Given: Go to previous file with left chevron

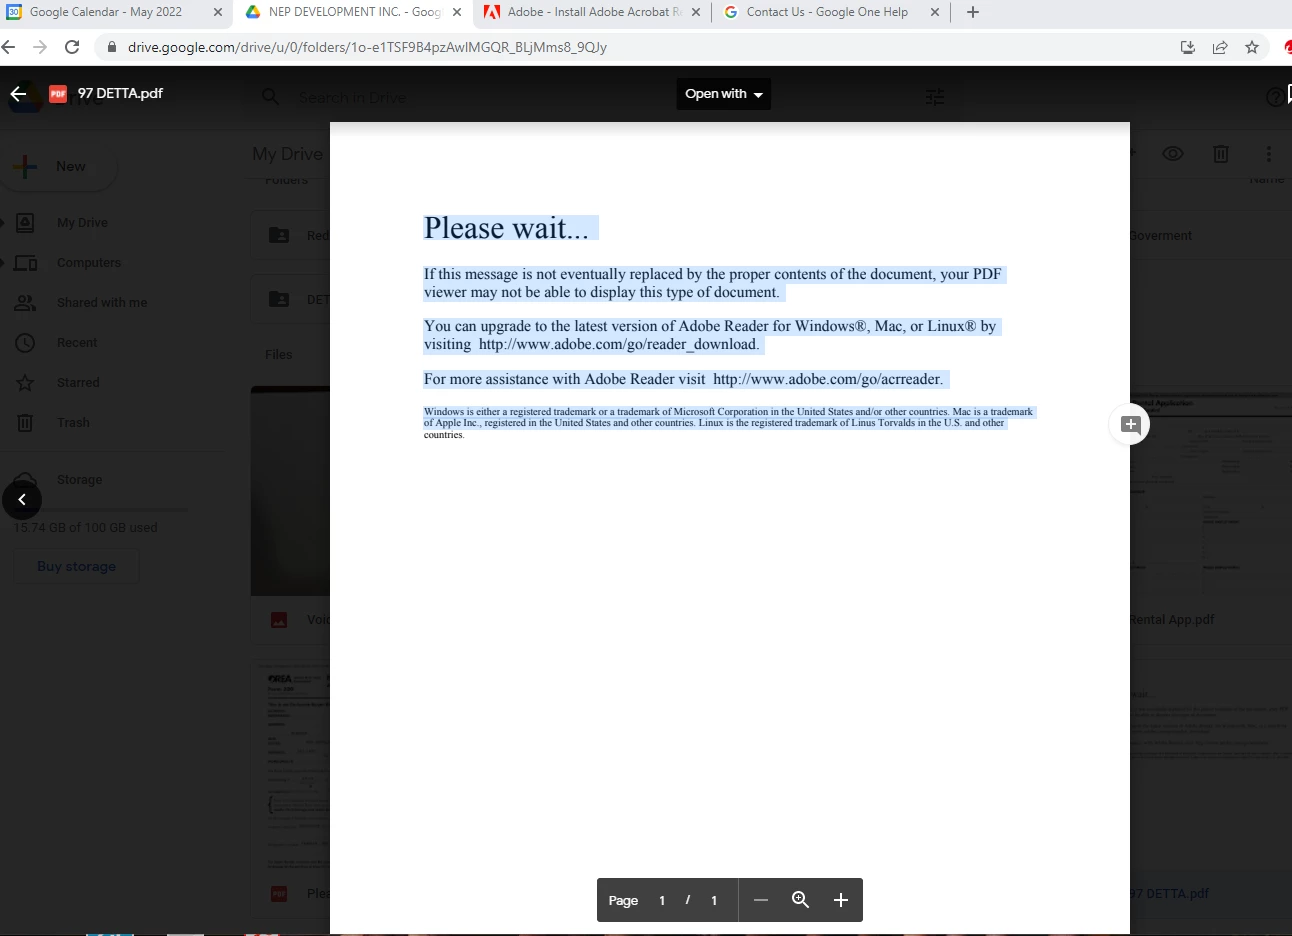Looking at the screenshot, I should pyautogui.click(x=22, y=500).
